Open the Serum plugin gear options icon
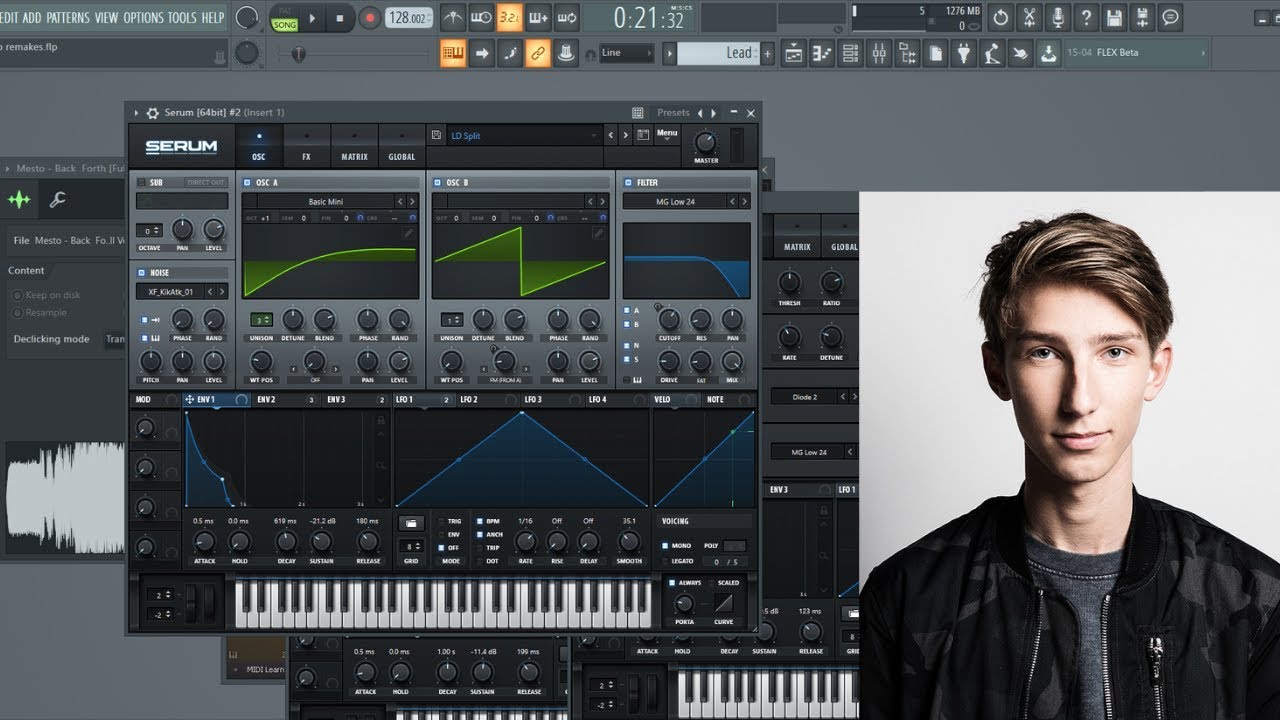Image resolution: width=1280 pixels, height=720 pixels. 153,113
